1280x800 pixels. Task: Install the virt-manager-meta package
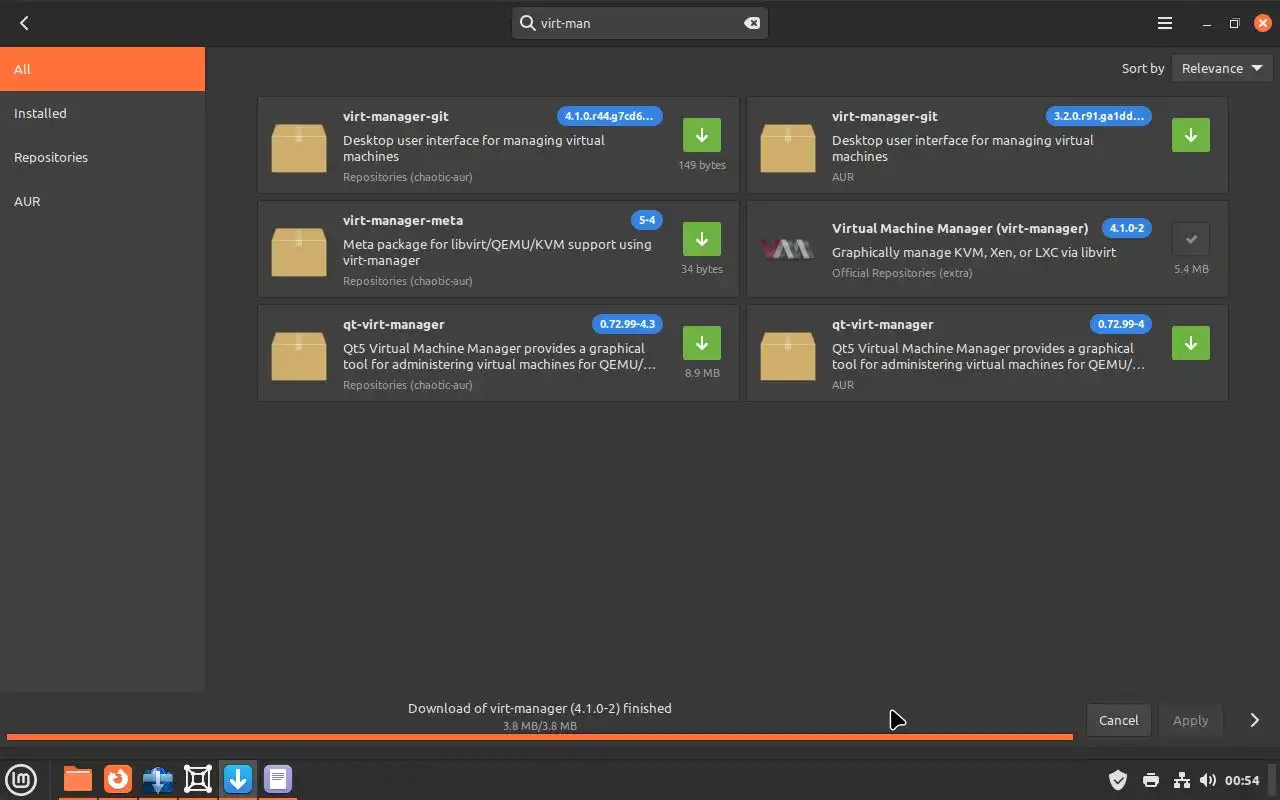[x=702, y=239]
